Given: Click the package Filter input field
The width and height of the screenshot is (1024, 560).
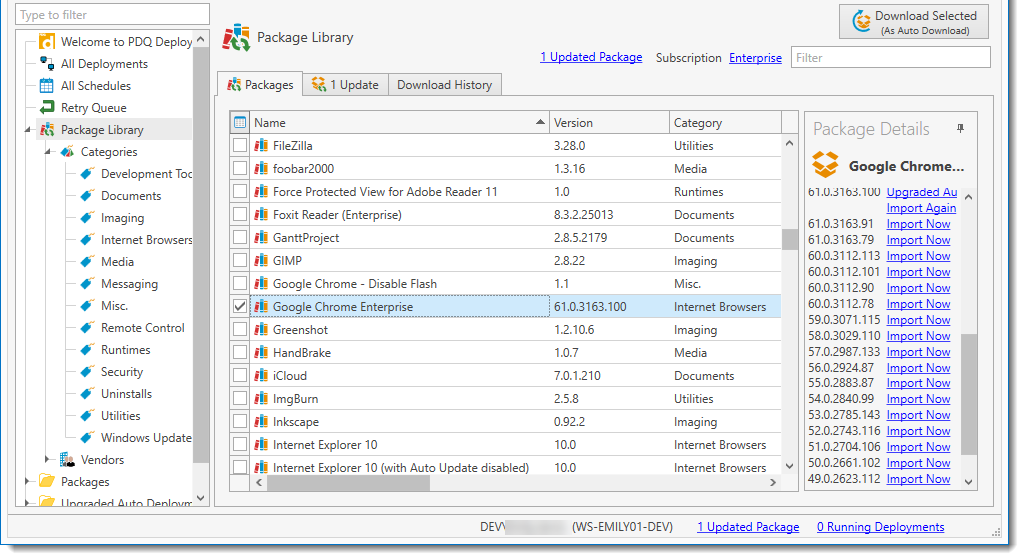Looking at the screenshot, I should (890, 58).
